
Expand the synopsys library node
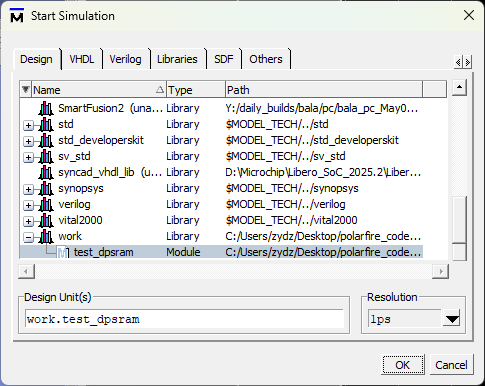click(28, 189)
